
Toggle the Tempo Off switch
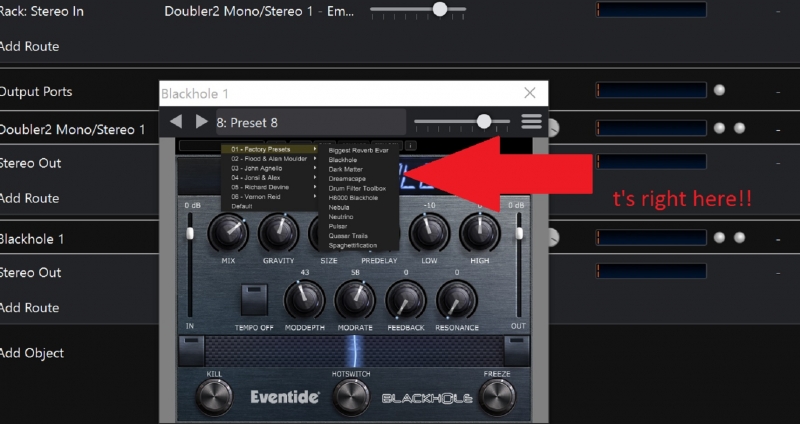click(x=252, y=300)
